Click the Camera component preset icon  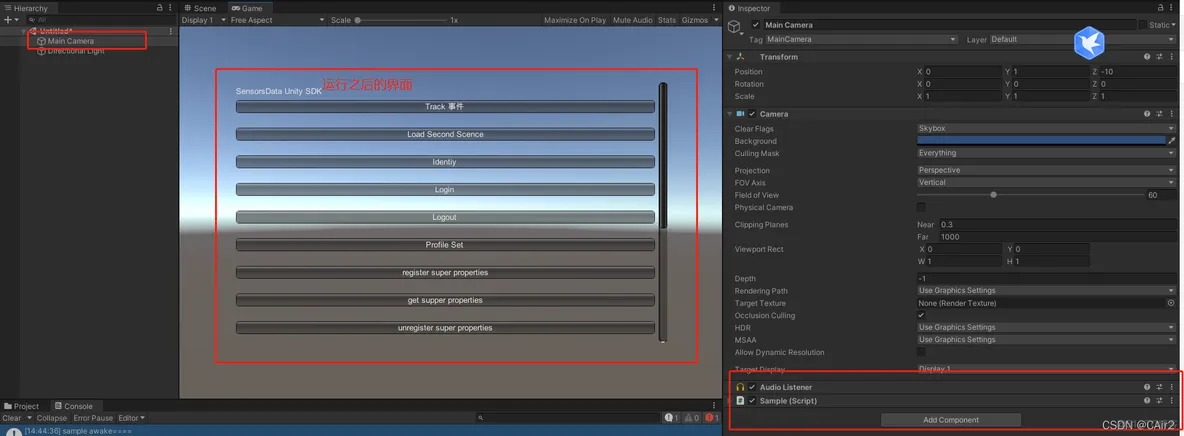click(1159, 114)
